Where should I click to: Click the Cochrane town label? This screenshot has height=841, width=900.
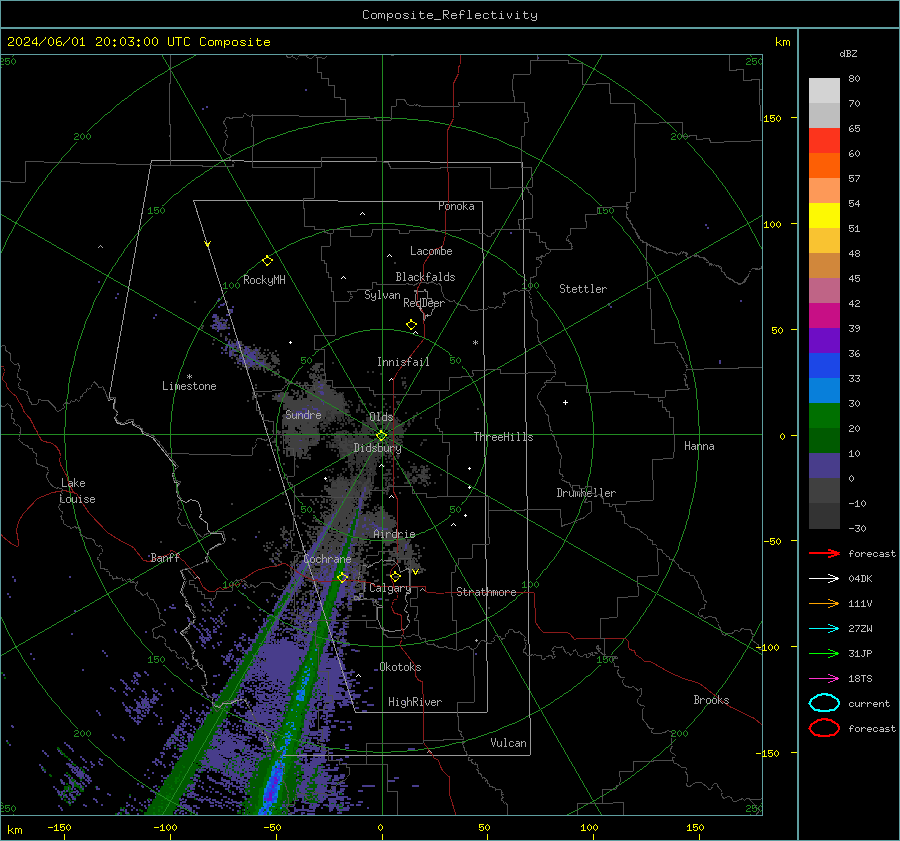point(327,559)
